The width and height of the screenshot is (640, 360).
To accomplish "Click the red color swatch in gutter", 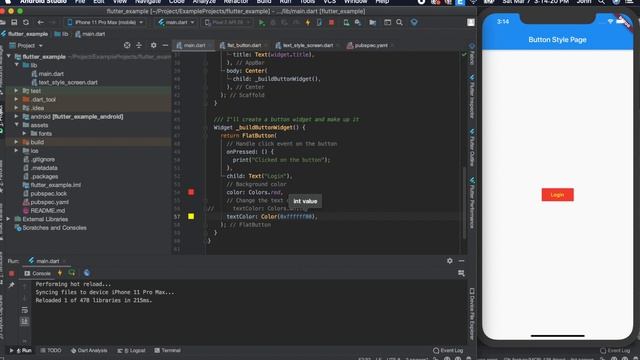I will pyautogui.click(x=191, y=192).
